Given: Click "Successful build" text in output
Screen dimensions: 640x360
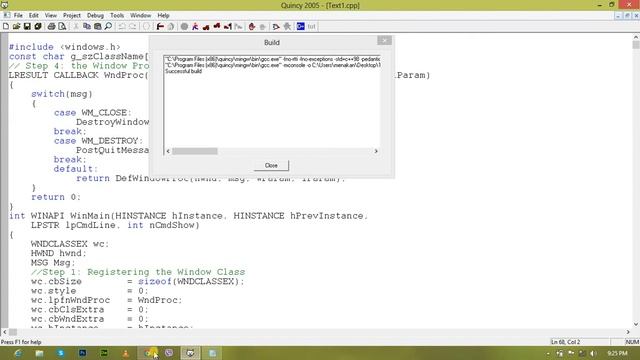Looking at the screenshot, I should pos(184,71).
